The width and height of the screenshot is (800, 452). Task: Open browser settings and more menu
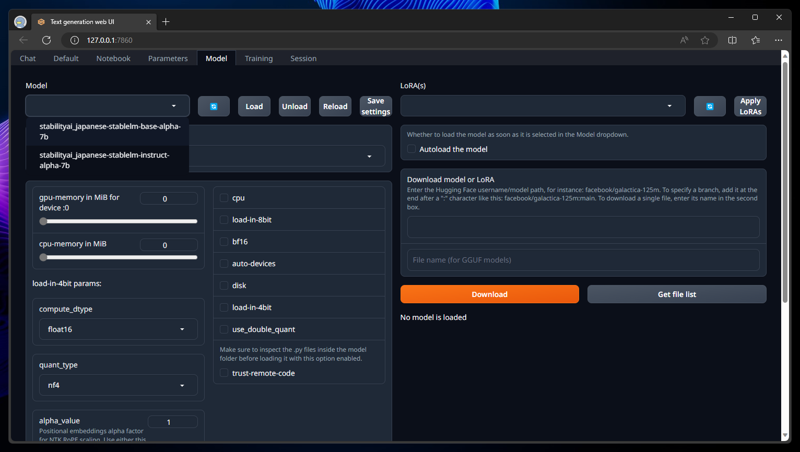point(778,40)
